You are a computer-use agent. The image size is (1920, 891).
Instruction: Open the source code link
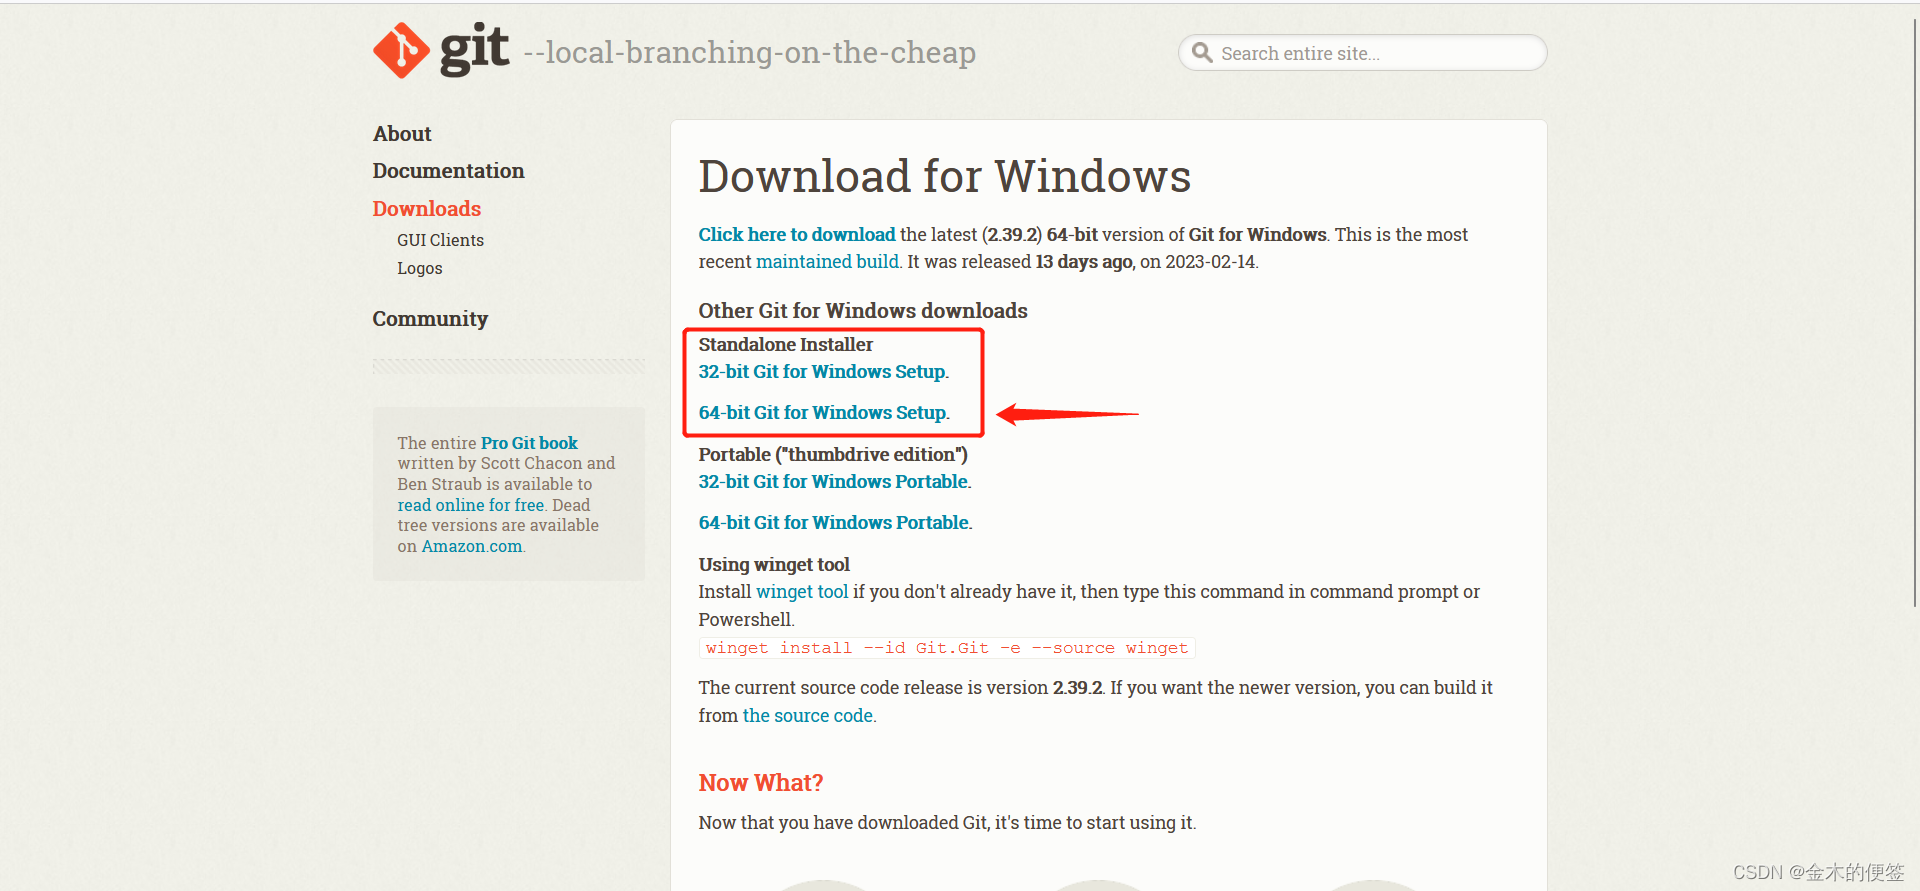point(808,715)
